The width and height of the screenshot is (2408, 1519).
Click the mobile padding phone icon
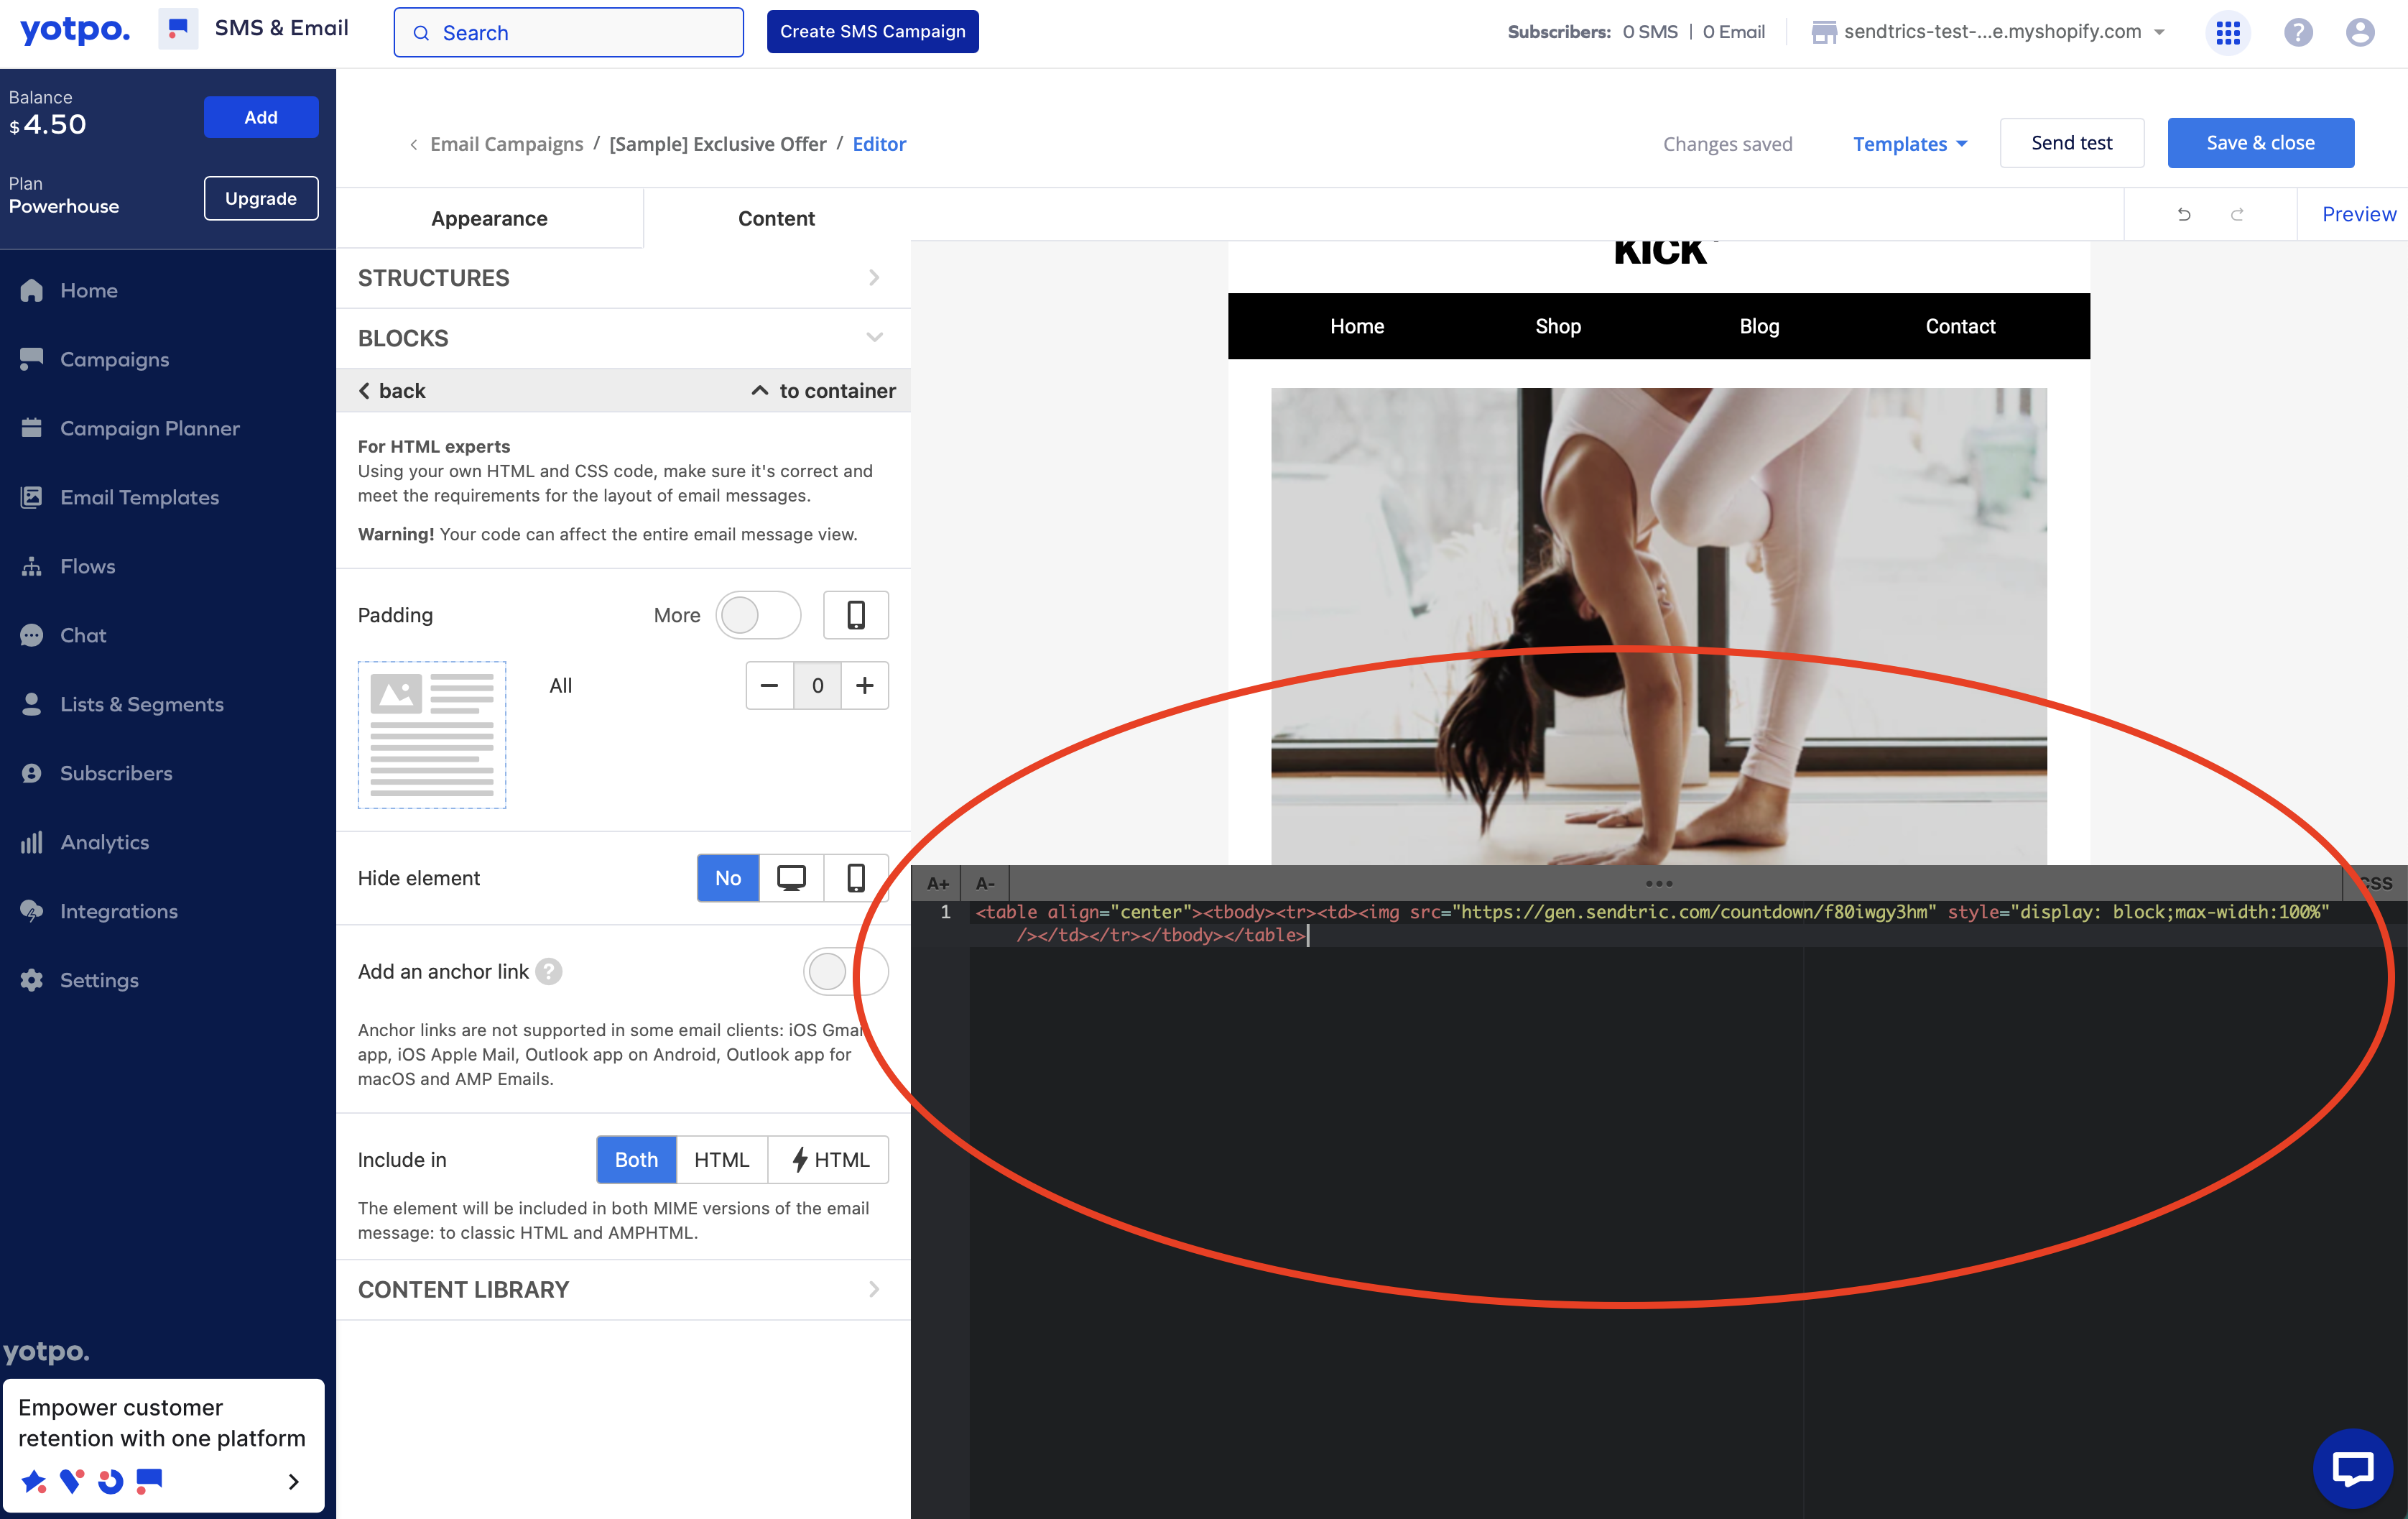click(x=855, y=615)
